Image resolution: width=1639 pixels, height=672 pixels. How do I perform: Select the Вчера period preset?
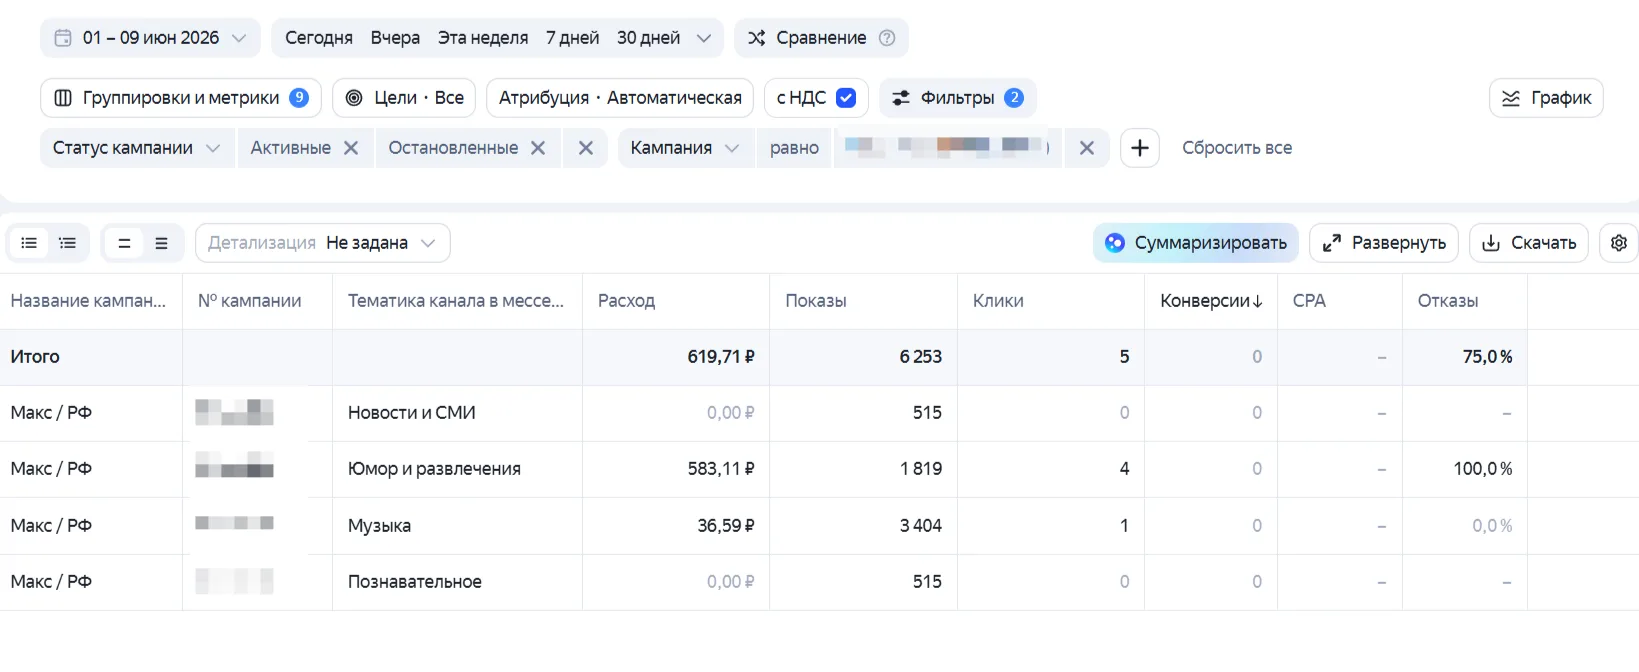pyautogui.click(x=395, y=38)
